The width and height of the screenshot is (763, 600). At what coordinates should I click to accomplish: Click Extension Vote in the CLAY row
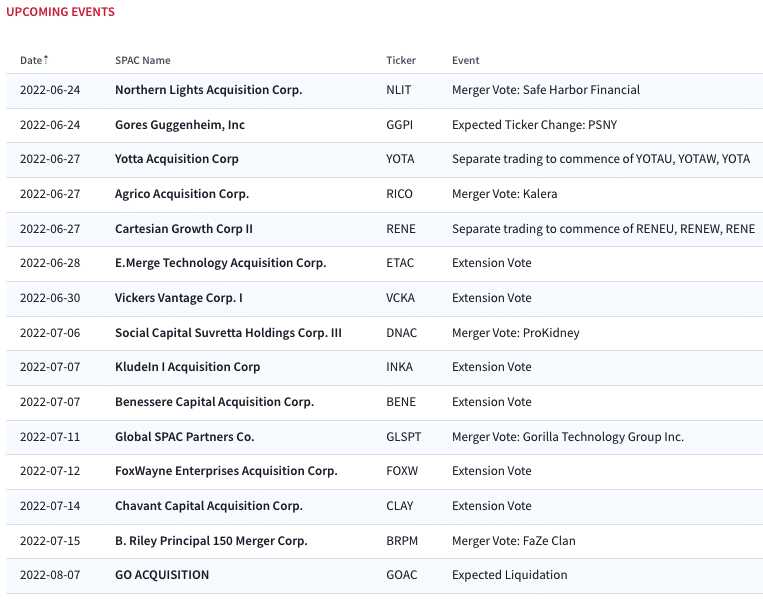491,507
